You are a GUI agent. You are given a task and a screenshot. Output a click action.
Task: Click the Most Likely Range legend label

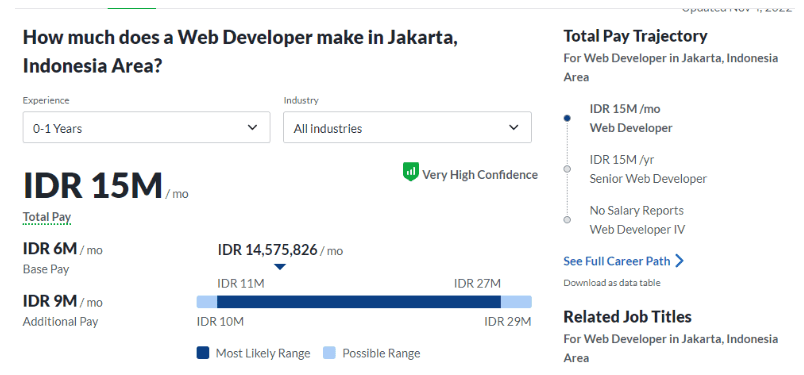click(x=263, y=353)
